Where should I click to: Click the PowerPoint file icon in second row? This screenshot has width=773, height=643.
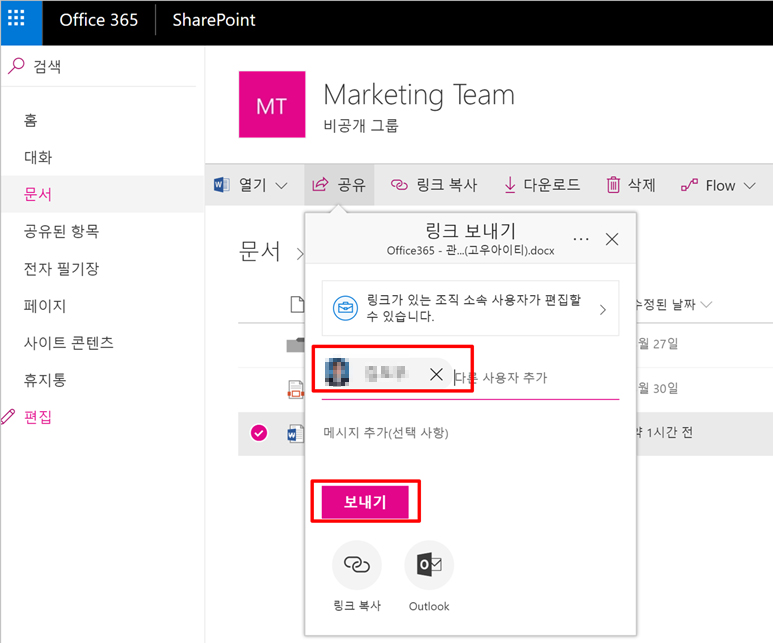pos(295,389)
